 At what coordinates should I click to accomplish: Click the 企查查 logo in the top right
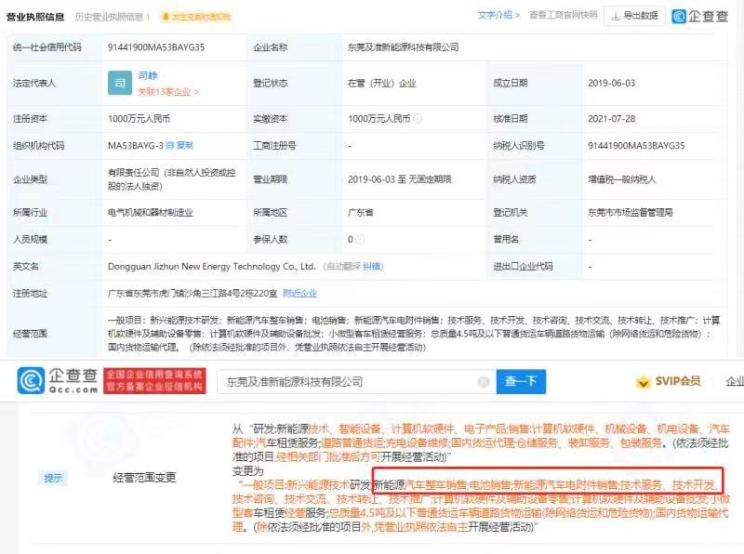(700, 16)
